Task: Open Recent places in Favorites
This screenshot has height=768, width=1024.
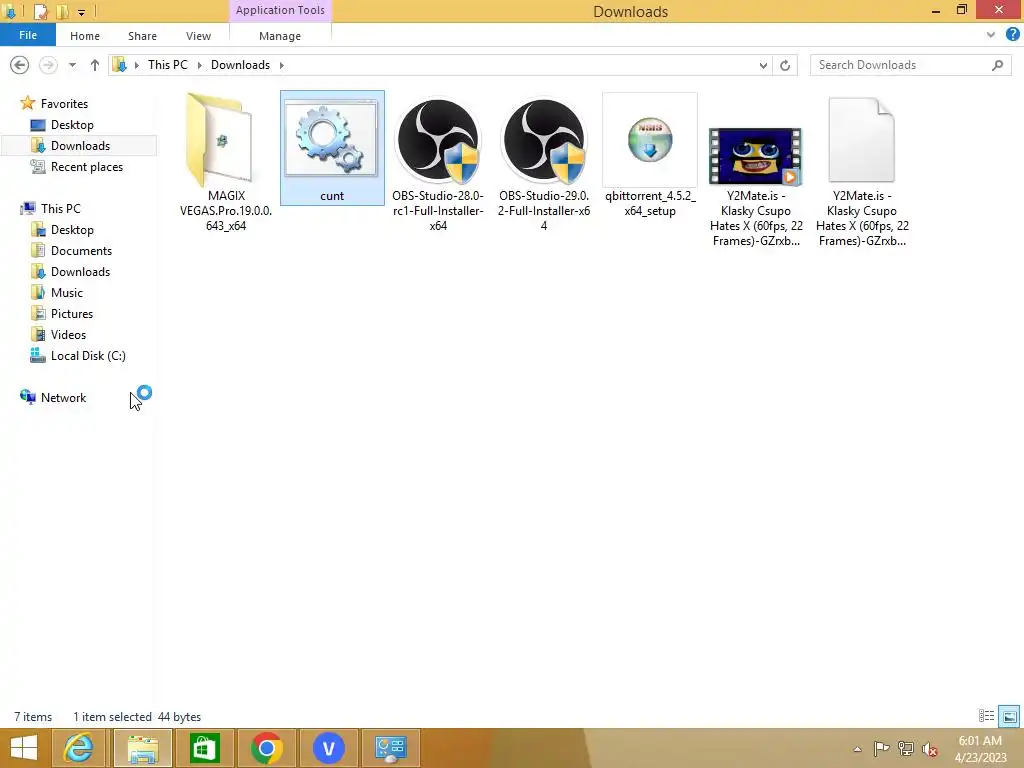Action: click(87, 167)
